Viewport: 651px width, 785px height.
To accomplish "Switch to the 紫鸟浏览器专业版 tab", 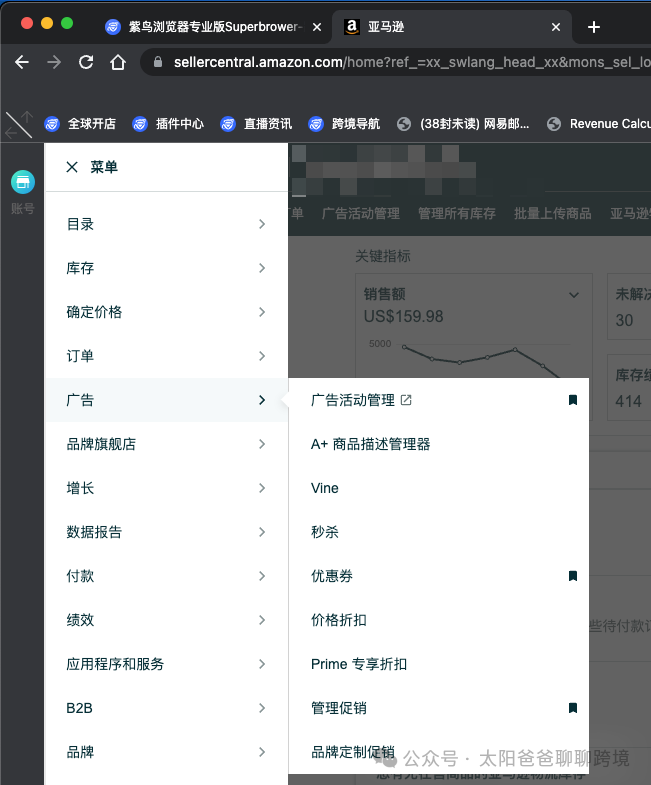I will pyautogui.click(x=213, y=27).
